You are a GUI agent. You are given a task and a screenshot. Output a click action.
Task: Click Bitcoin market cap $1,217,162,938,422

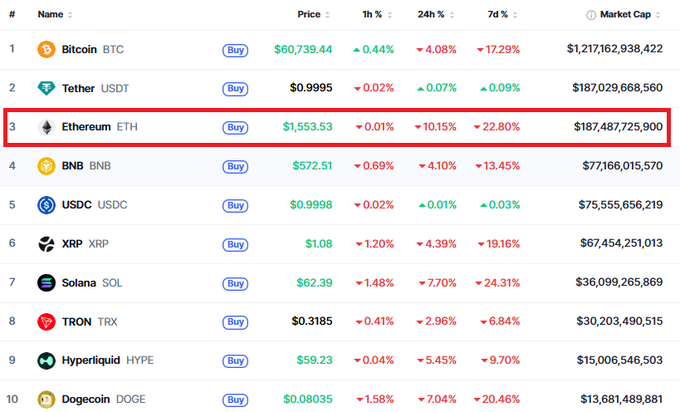(x=615, y=49)
